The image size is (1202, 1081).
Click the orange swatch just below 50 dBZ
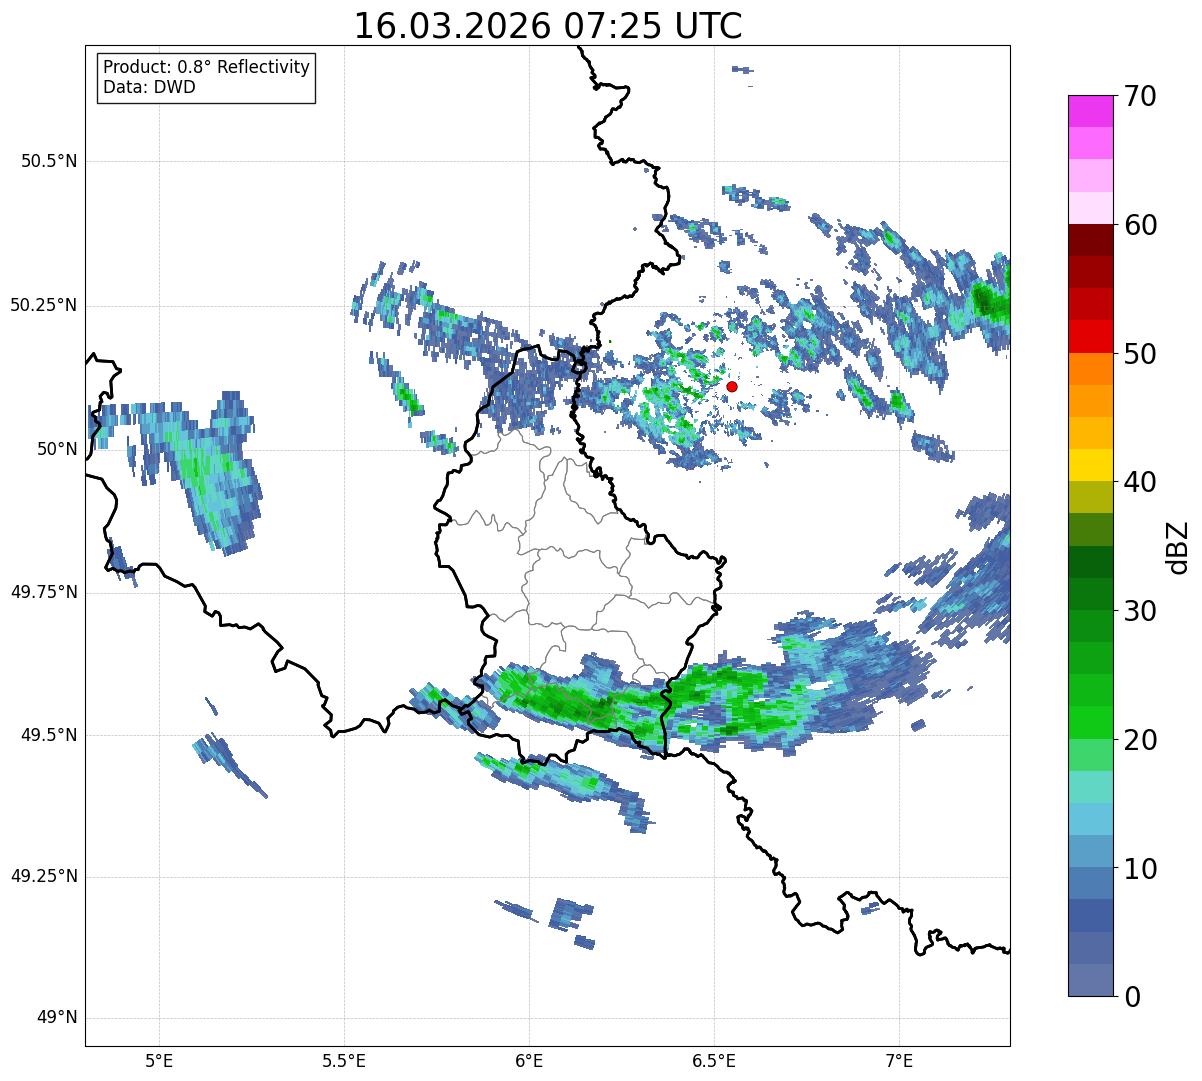(x=1090, y=369)
